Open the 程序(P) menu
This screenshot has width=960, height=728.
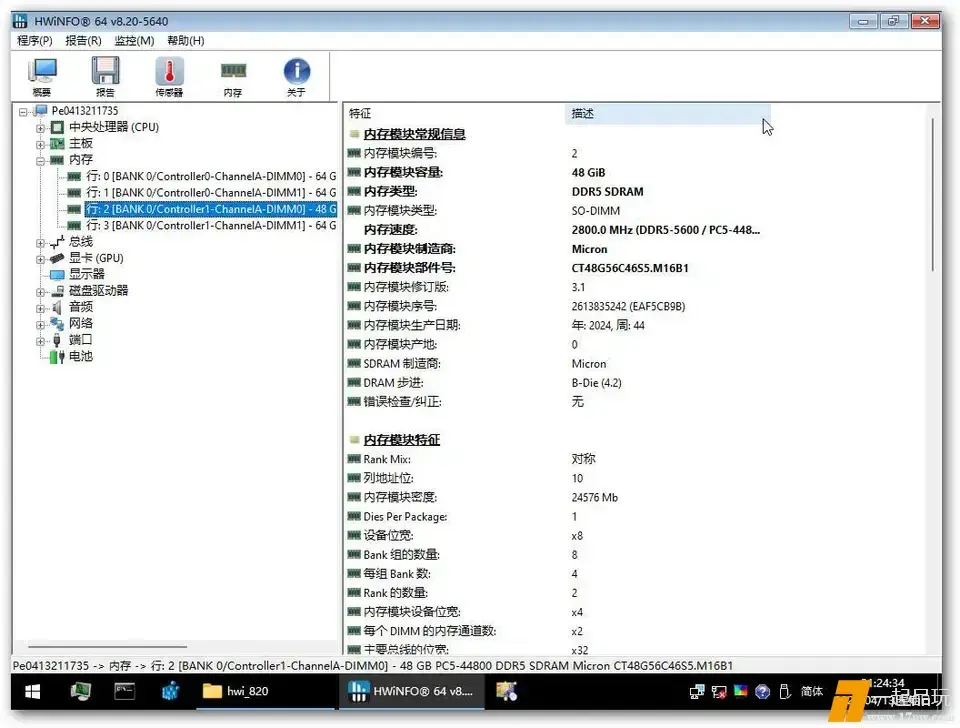[x=34, y=40]
